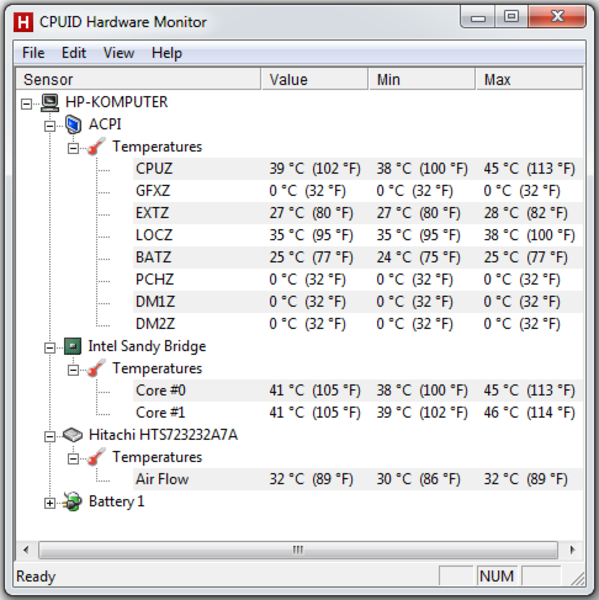This screenshot has width=599, height=600.
Task: Click the Battery 1 label
Action: point(116,502)
